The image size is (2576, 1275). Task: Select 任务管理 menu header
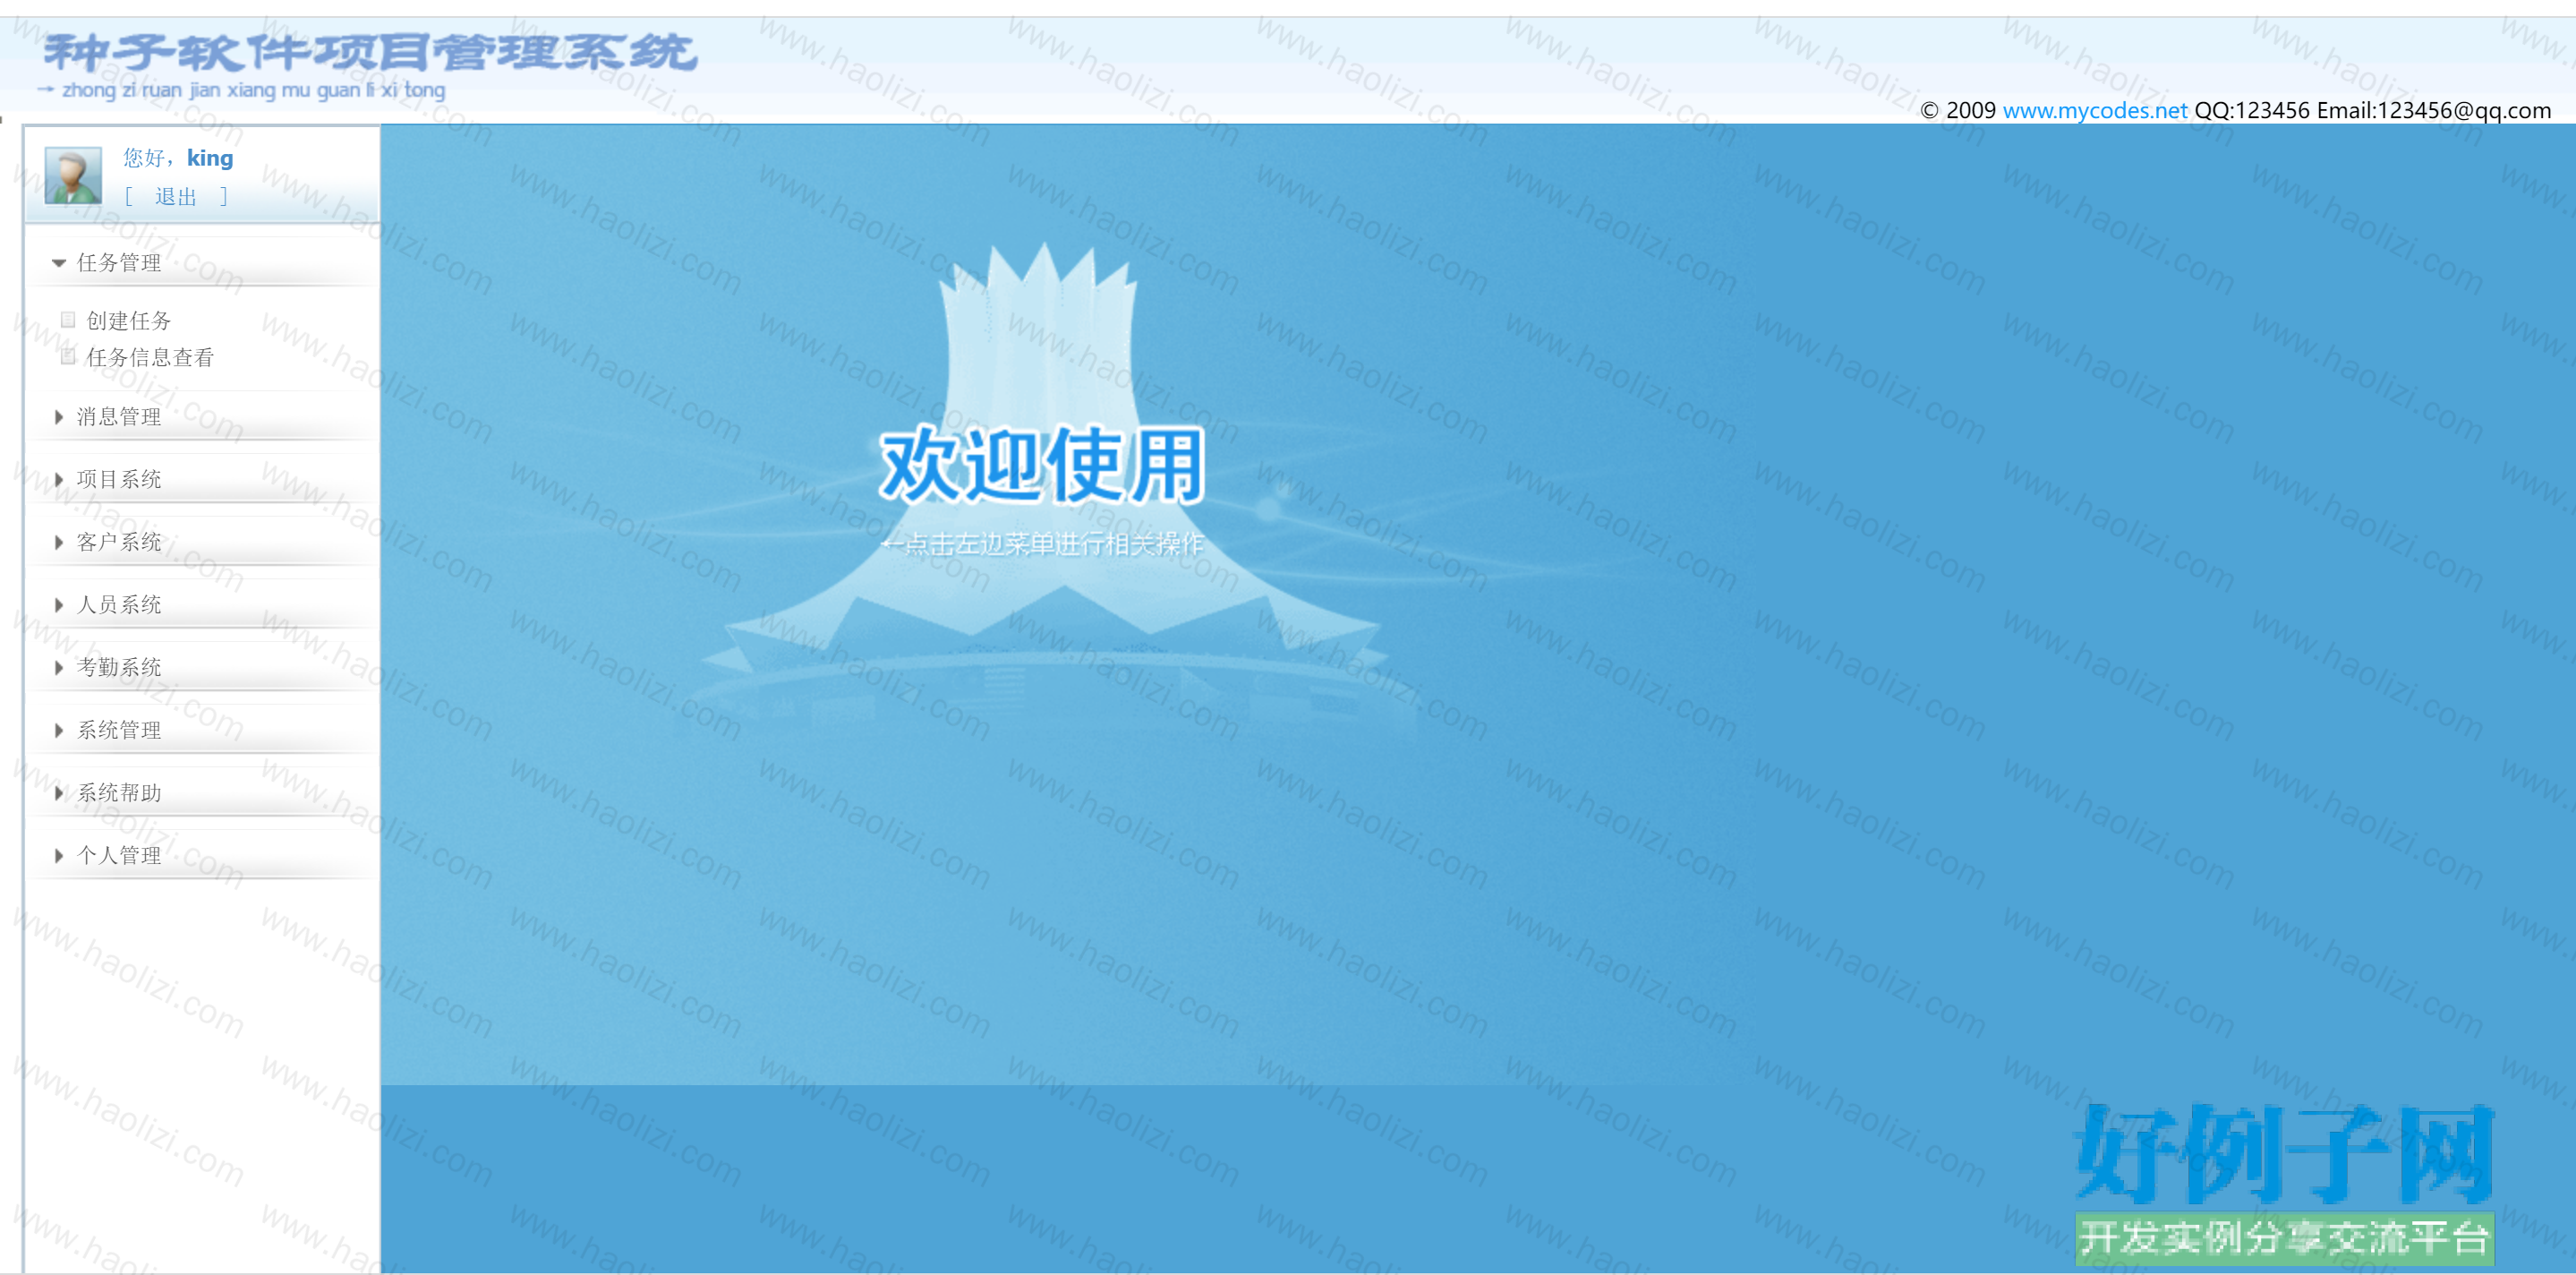tap(119, 263)
